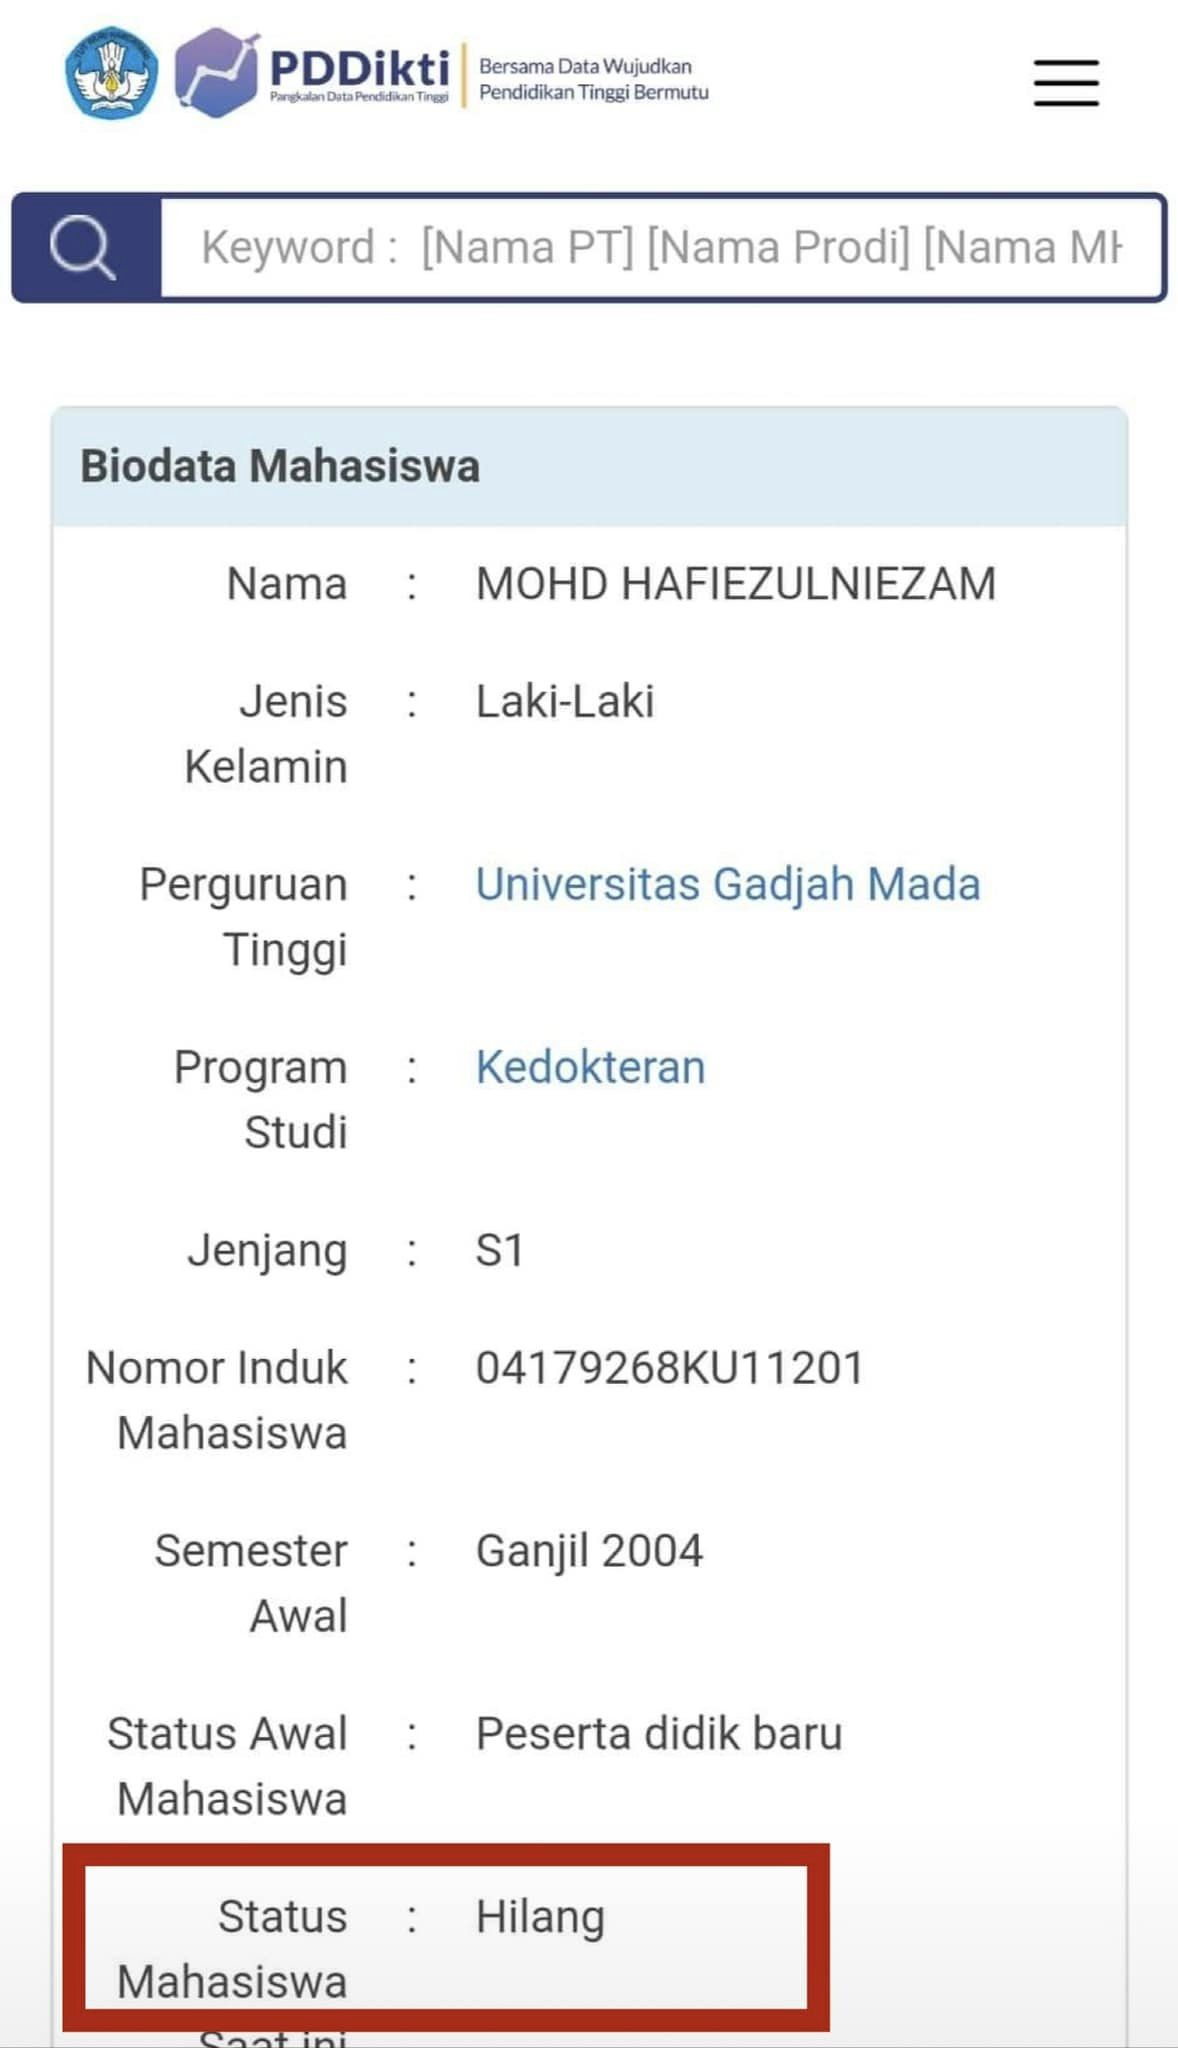1178x2048 pixels.
Task: Click the Biodata Mahasiswa panel header
Action: coord(589,466)
